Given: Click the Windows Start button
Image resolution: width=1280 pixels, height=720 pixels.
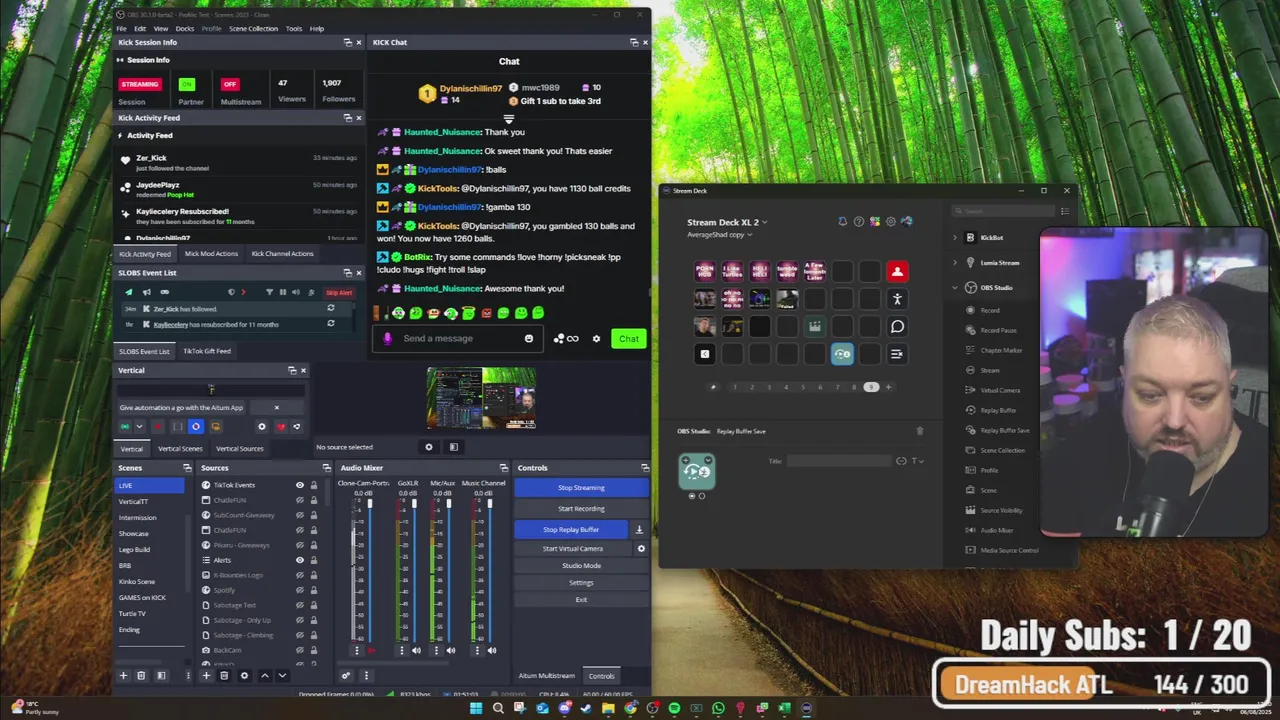Looking at the screenshot, I should coord(476,709).
